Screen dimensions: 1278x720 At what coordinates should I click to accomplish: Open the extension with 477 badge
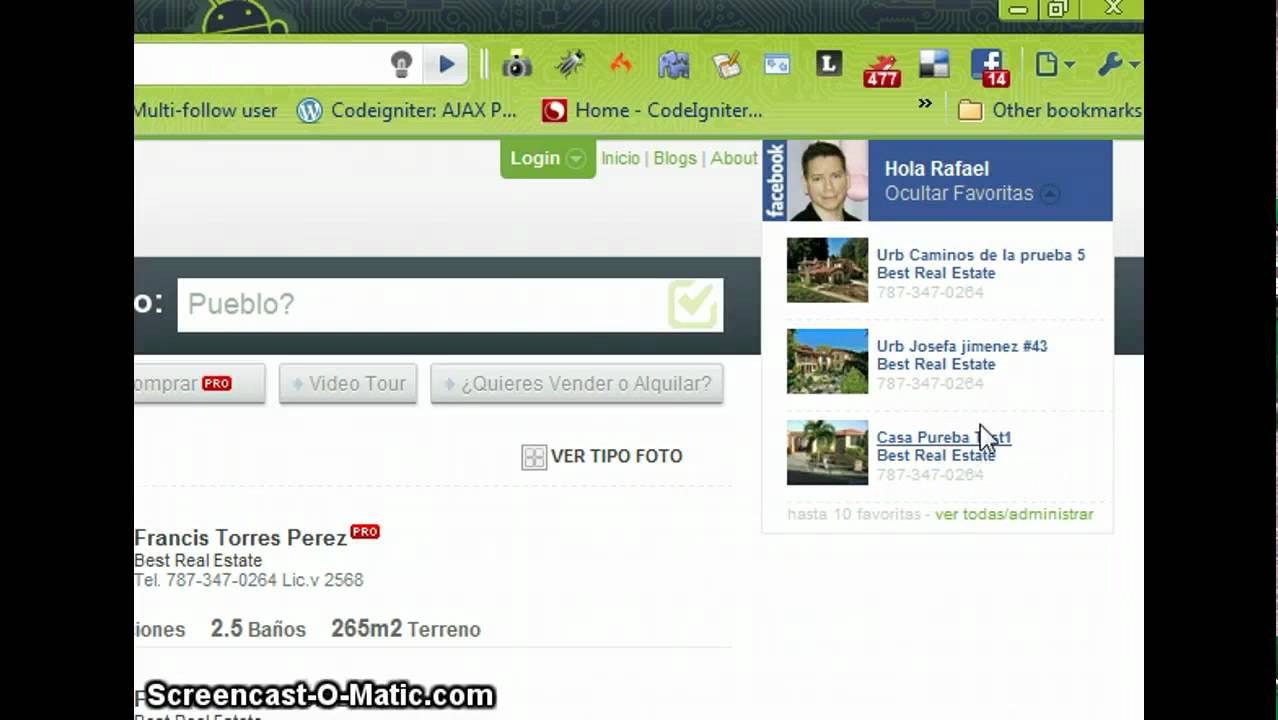coord(881,68)
